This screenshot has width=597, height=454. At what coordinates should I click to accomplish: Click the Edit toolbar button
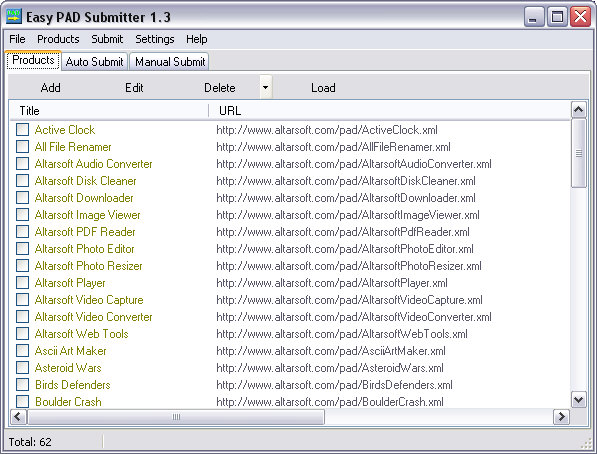click(134, 88)
